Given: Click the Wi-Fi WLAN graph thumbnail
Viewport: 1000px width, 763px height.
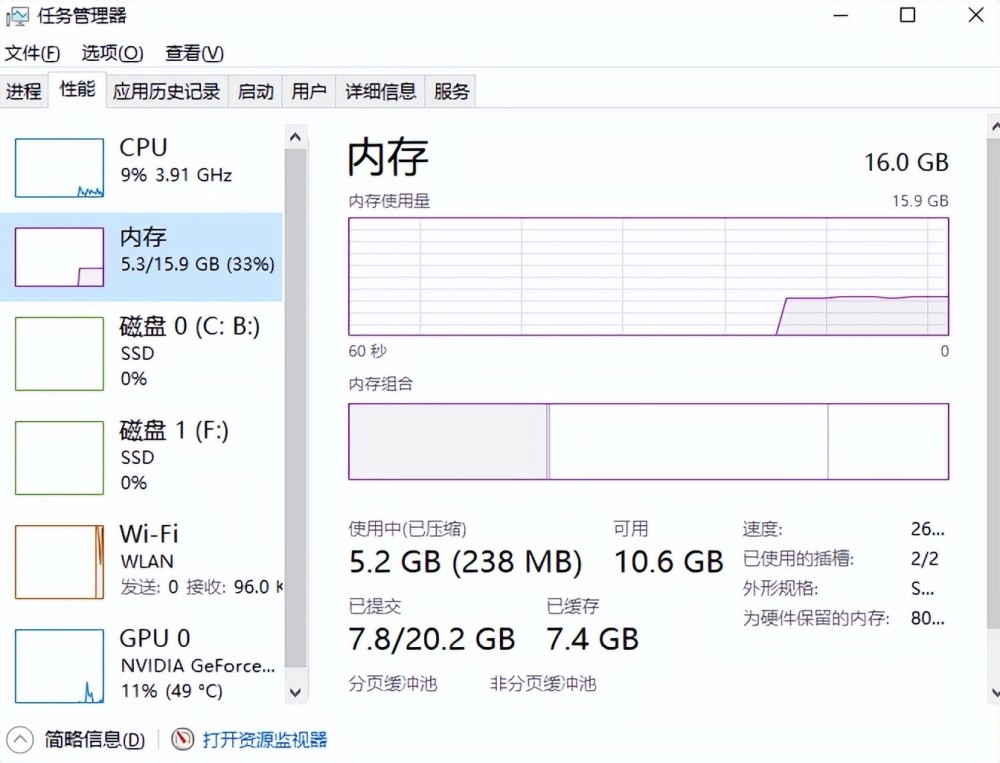Looking at the screenshot, I should coord(59,562).
